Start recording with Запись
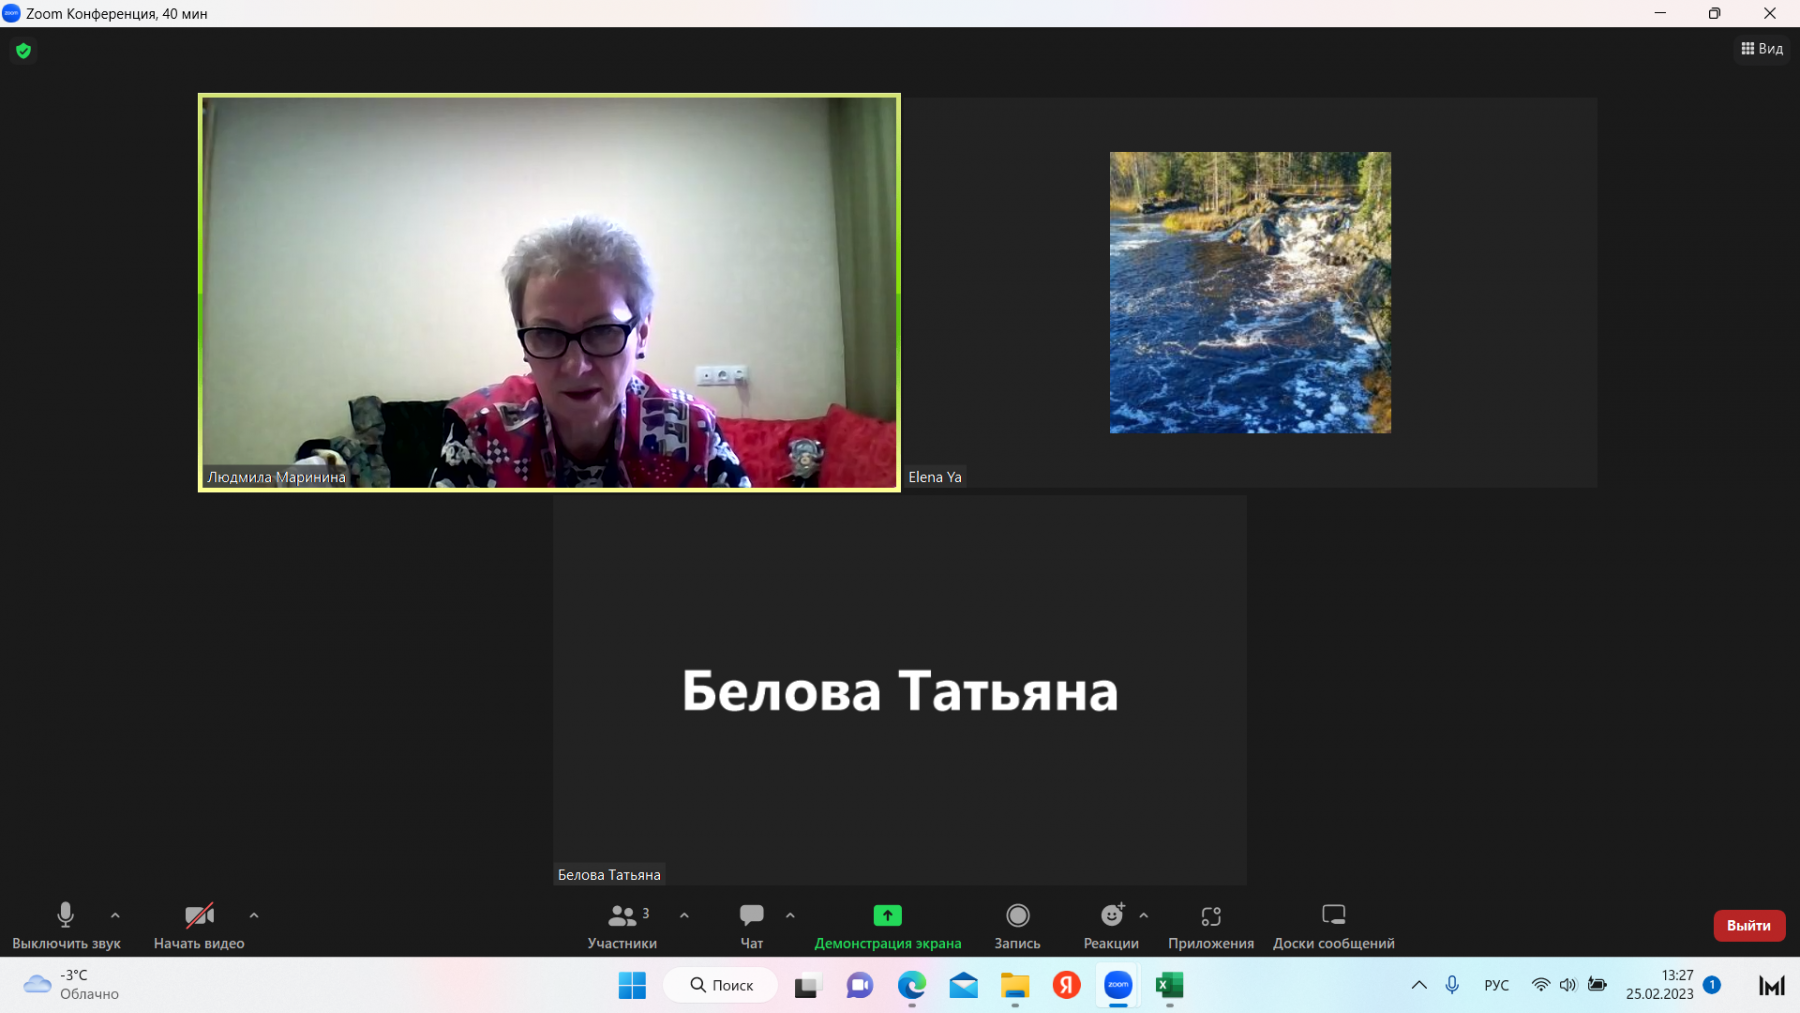Viewport: 1800px width, 1013px height. click(x=1017, y=926)
